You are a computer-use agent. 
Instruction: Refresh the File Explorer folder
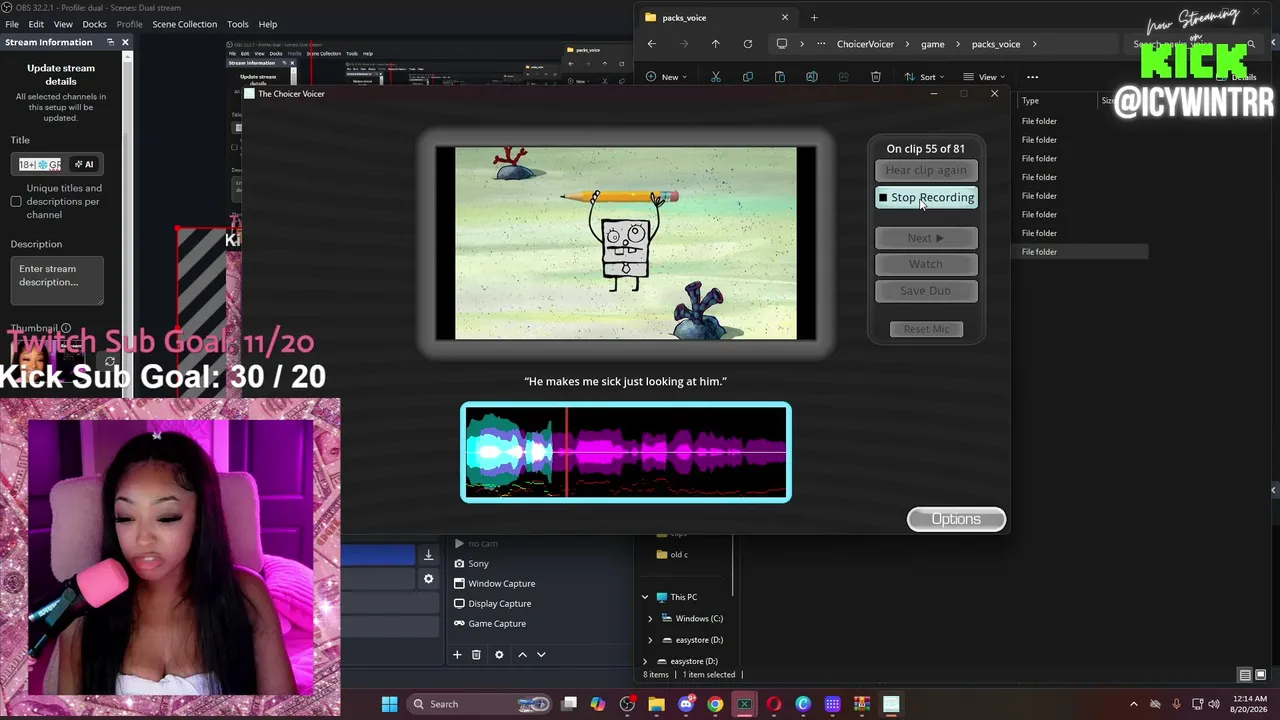point(747,44)
